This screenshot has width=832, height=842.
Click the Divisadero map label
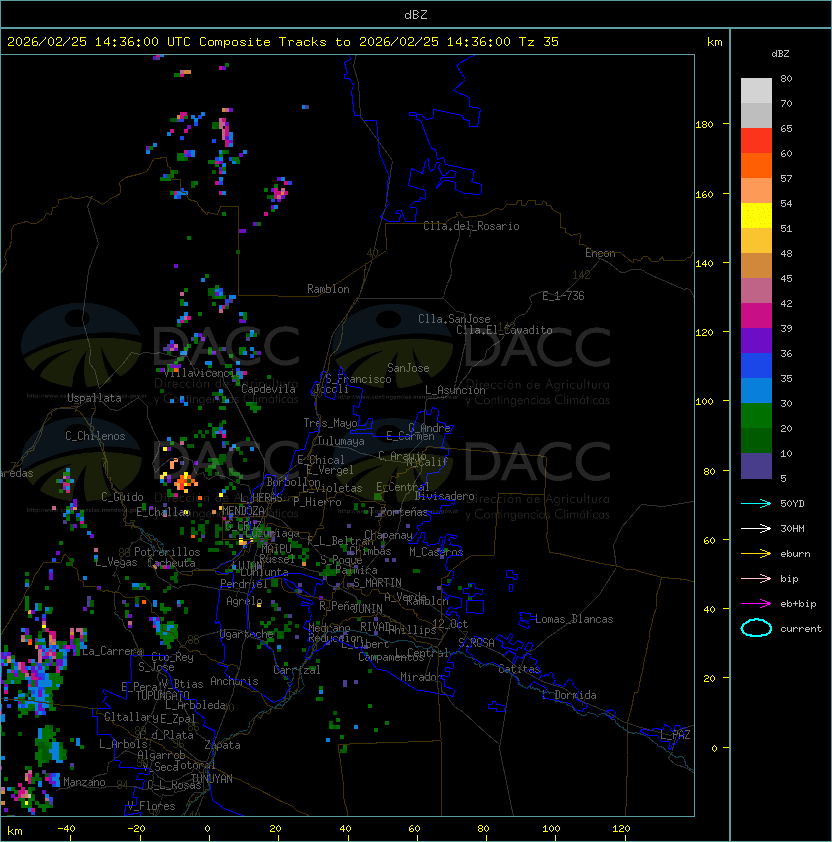coord(444,496)
